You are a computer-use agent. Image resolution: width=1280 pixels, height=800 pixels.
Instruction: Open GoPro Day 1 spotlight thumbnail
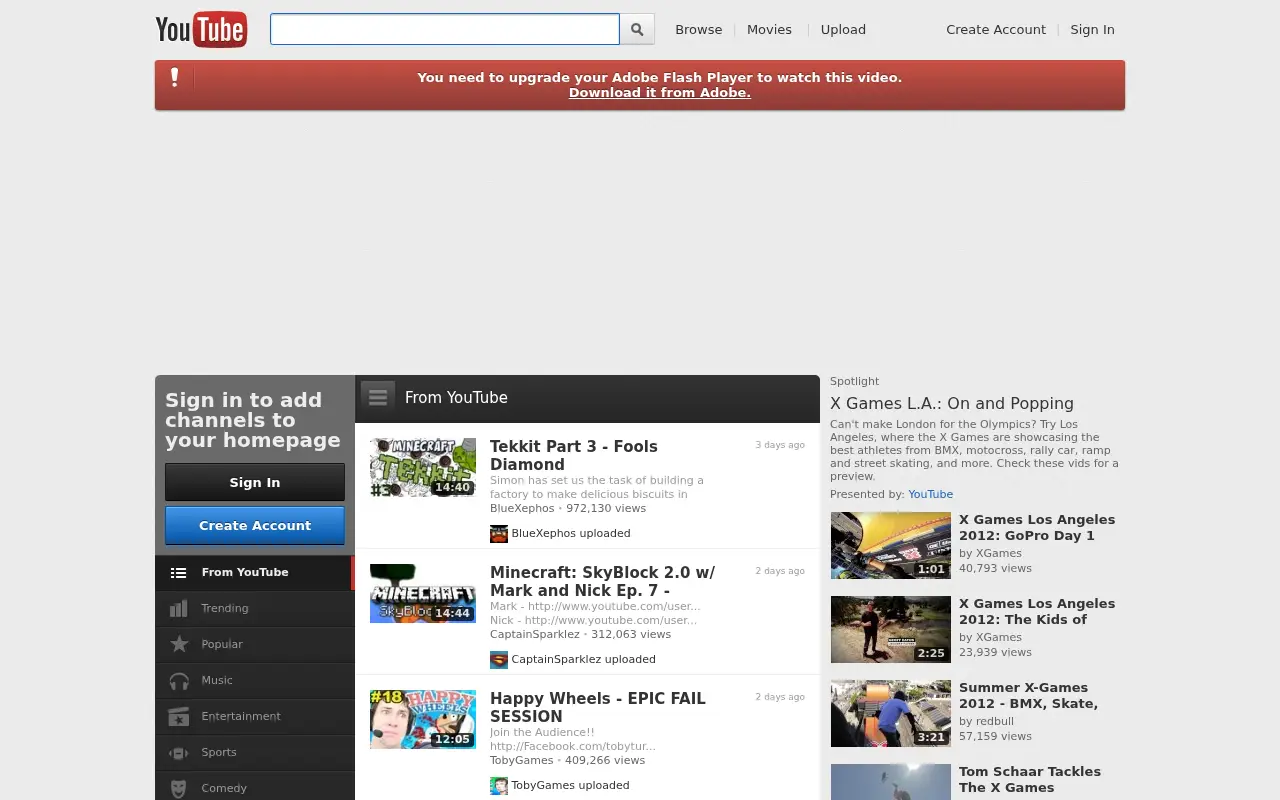891,545
